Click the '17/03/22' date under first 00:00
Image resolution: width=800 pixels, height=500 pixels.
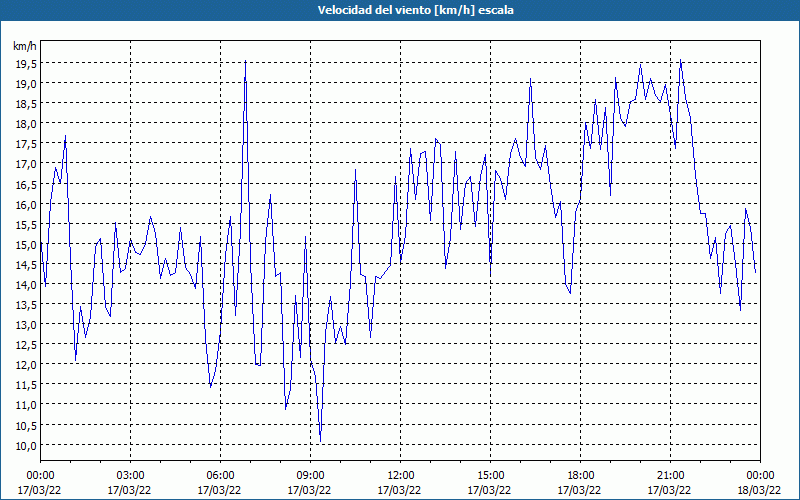(x=39, y=490)
